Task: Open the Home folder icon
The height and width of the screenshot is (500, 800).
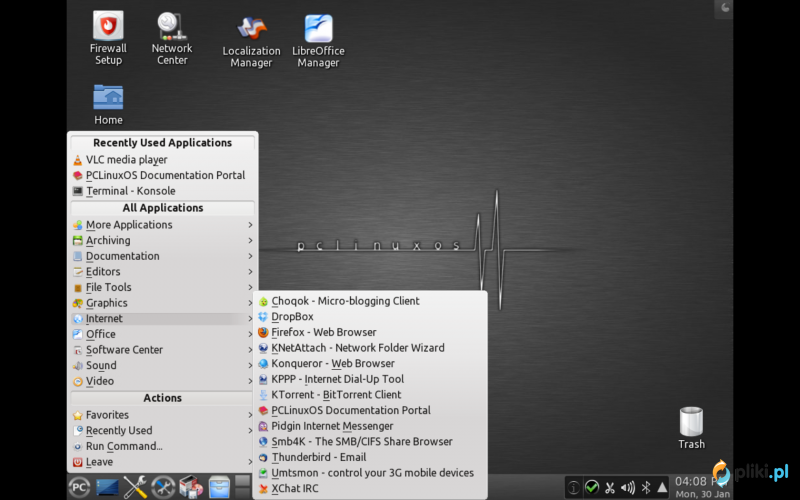Action: (108, 105)
